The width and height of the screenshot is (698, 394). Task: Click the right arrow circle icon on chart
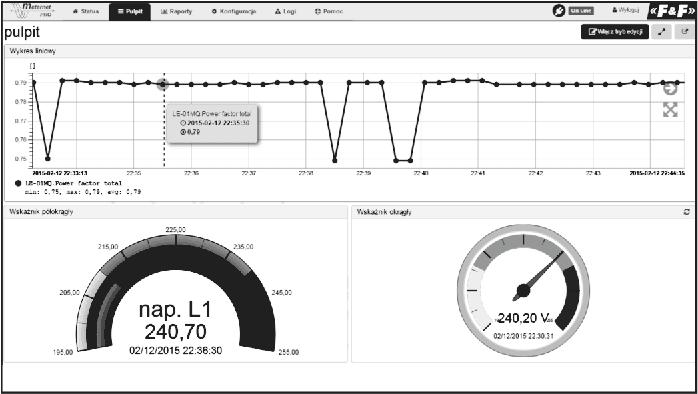(670, 89)
